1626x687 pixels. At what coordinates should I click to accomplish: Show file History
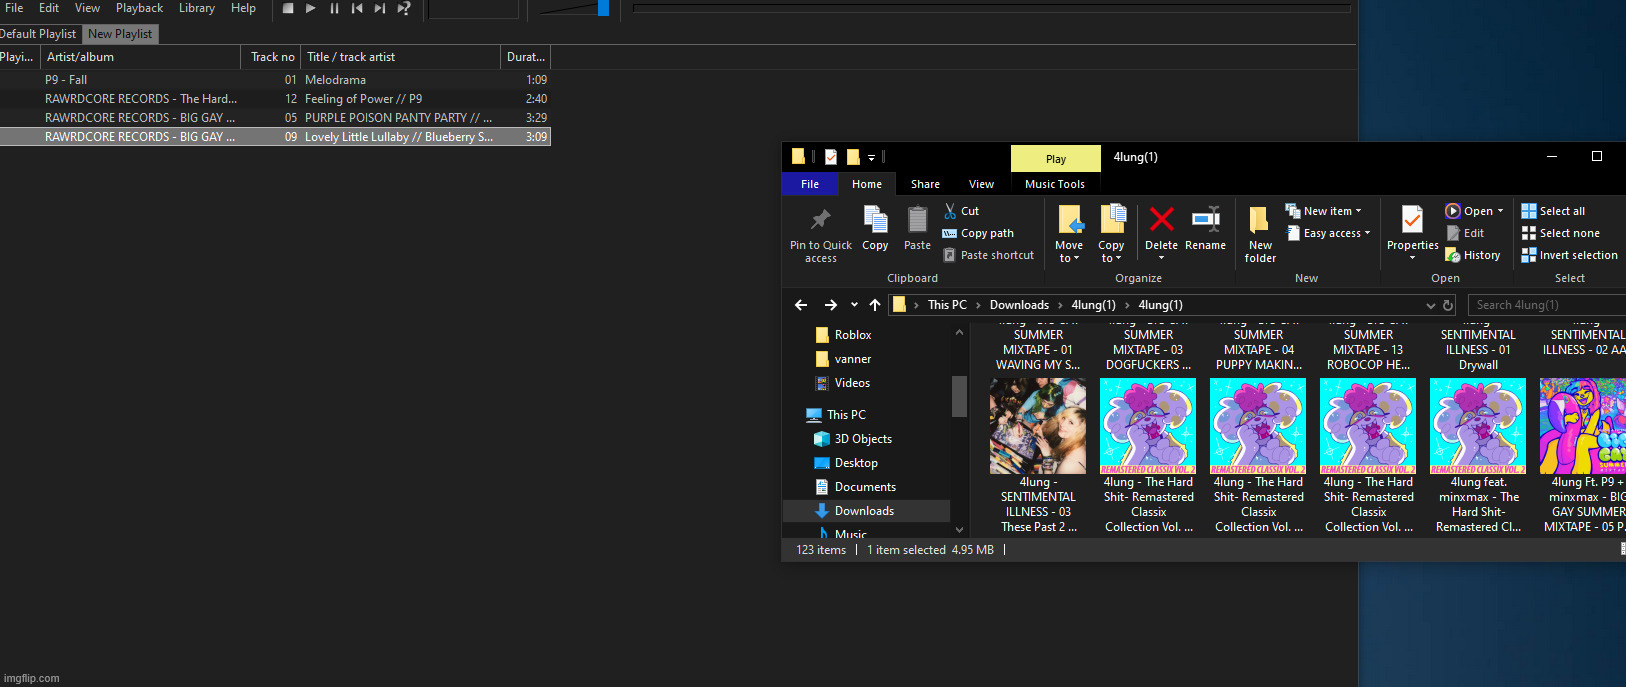point(1473,255)
